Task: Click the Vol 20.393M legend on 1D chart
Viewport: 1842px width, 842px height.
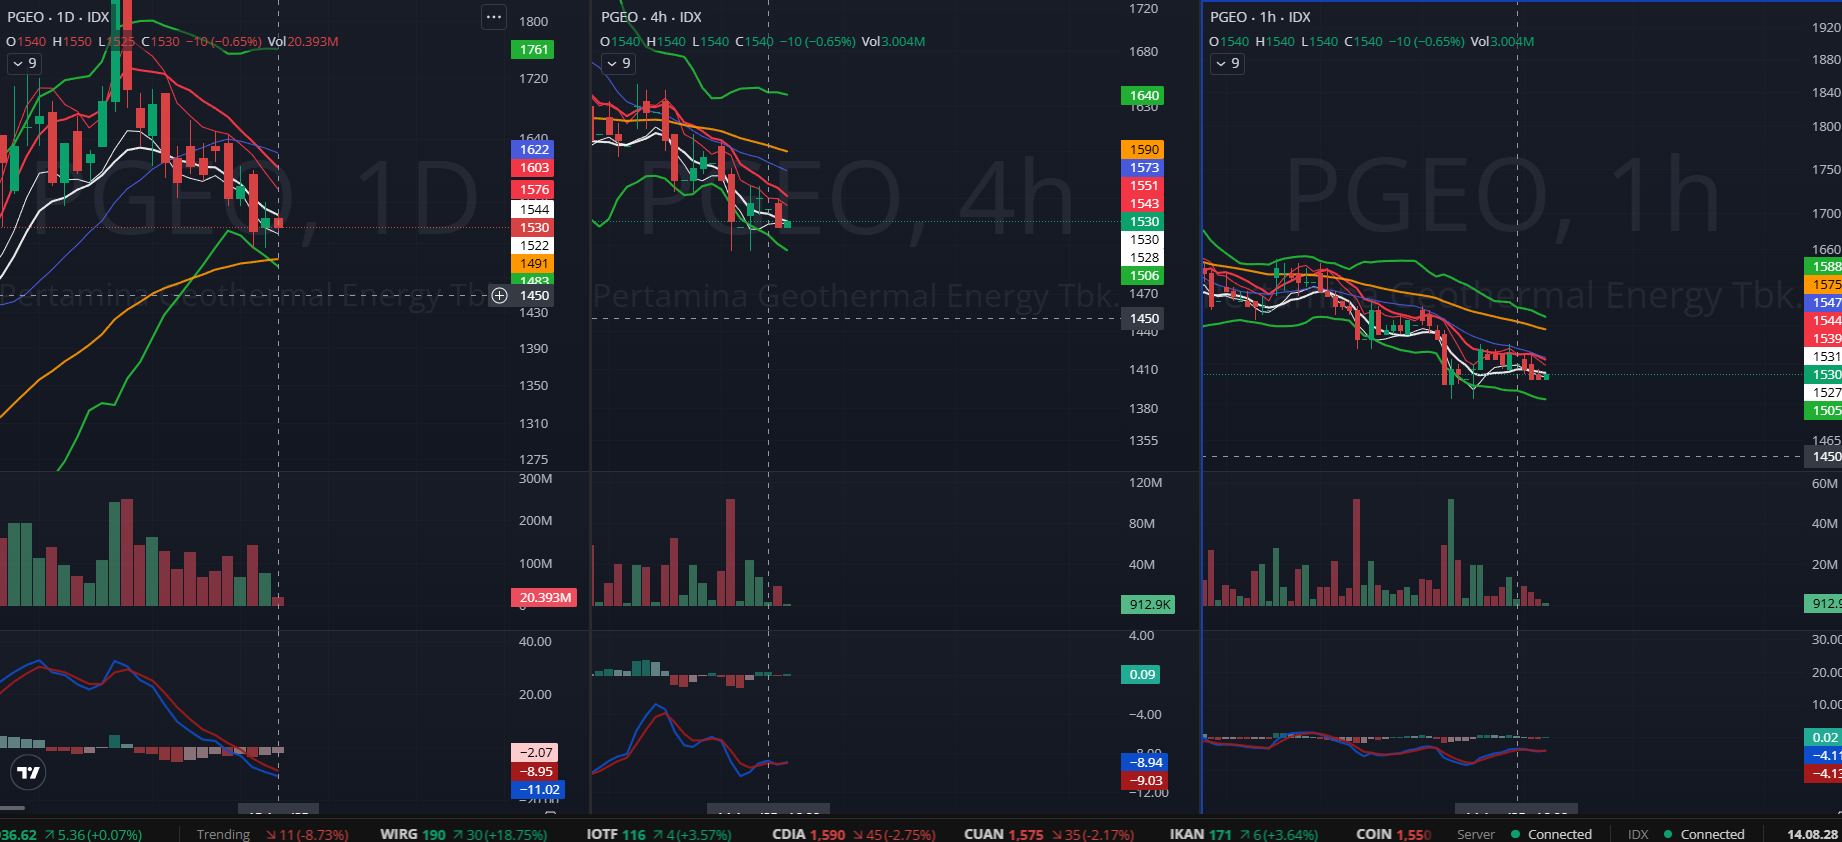Action: click(x=303, y=41)
